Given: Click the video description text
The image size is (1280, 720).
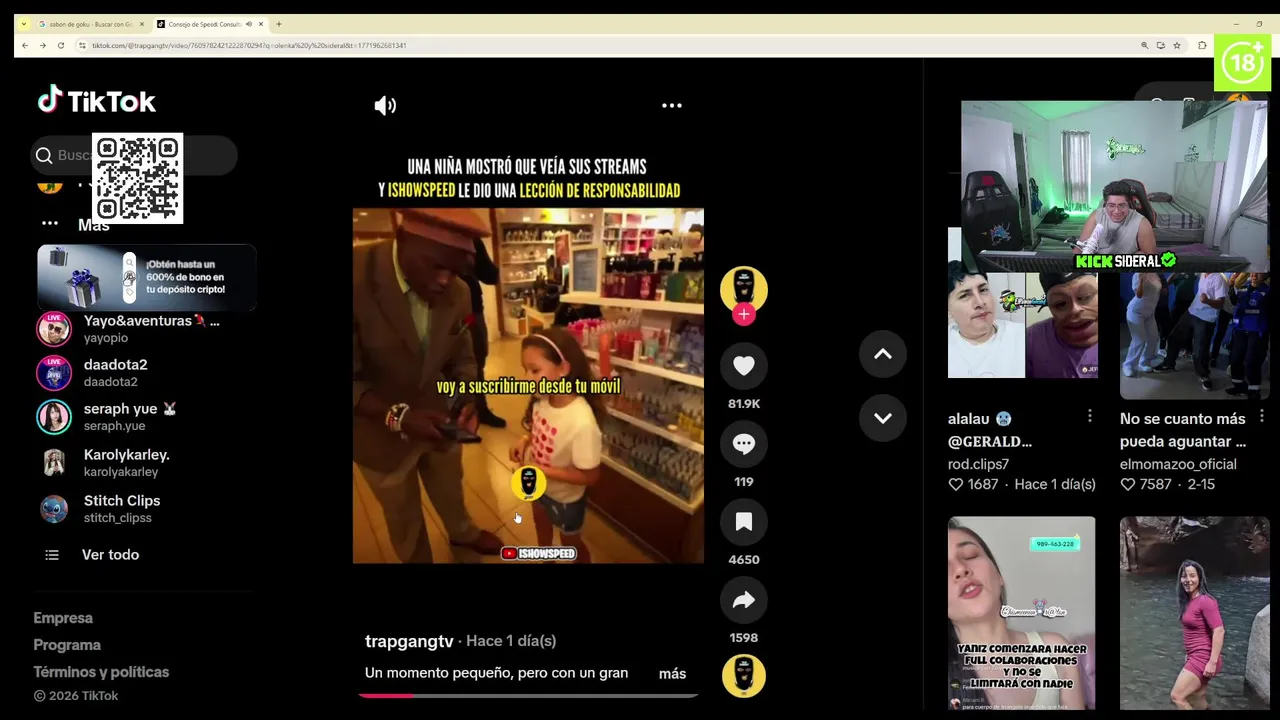Looking at the screenshot, I should (496, 673).
